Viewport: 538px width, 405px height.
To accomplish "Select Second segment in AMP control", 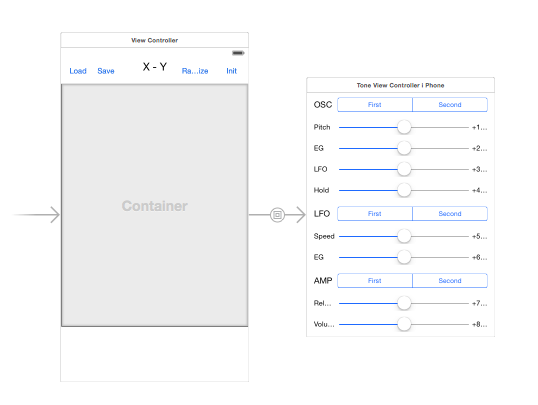I will click(x=450, y=280).
